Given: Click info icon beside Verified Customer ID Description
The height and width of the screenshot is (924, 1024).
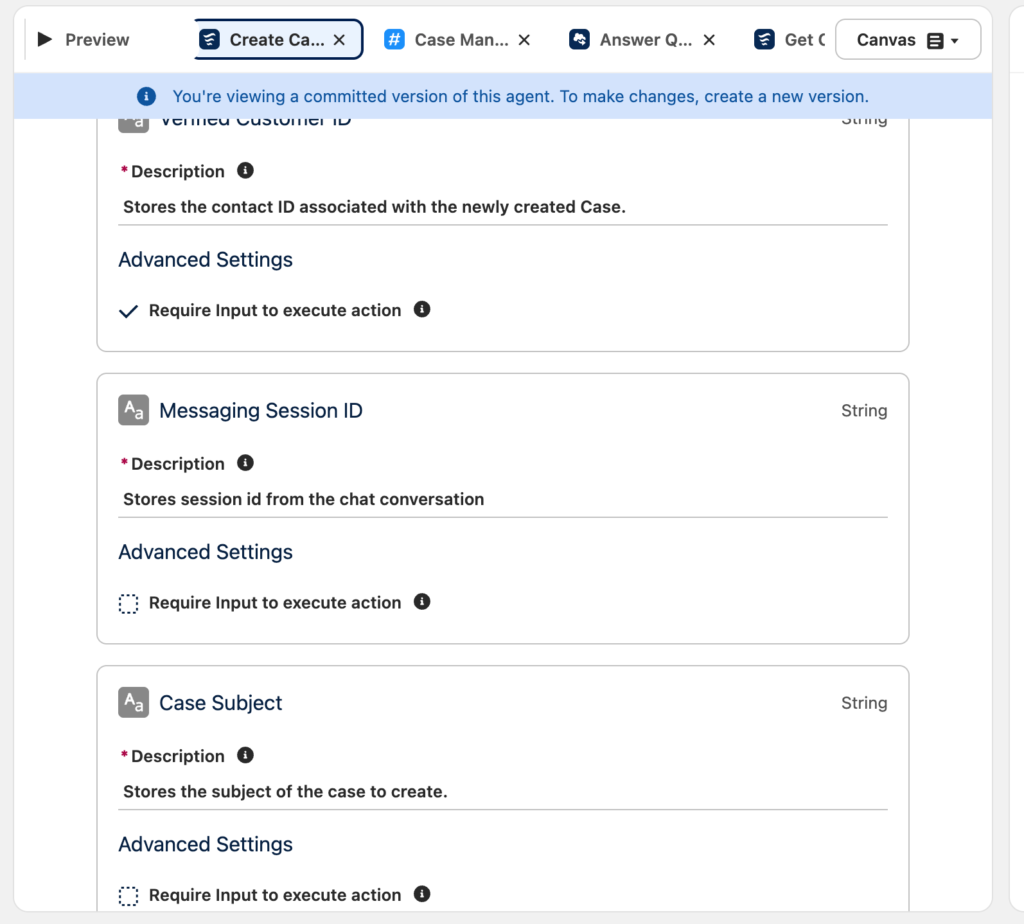Looking at the screenshot, I should point(245,171).
